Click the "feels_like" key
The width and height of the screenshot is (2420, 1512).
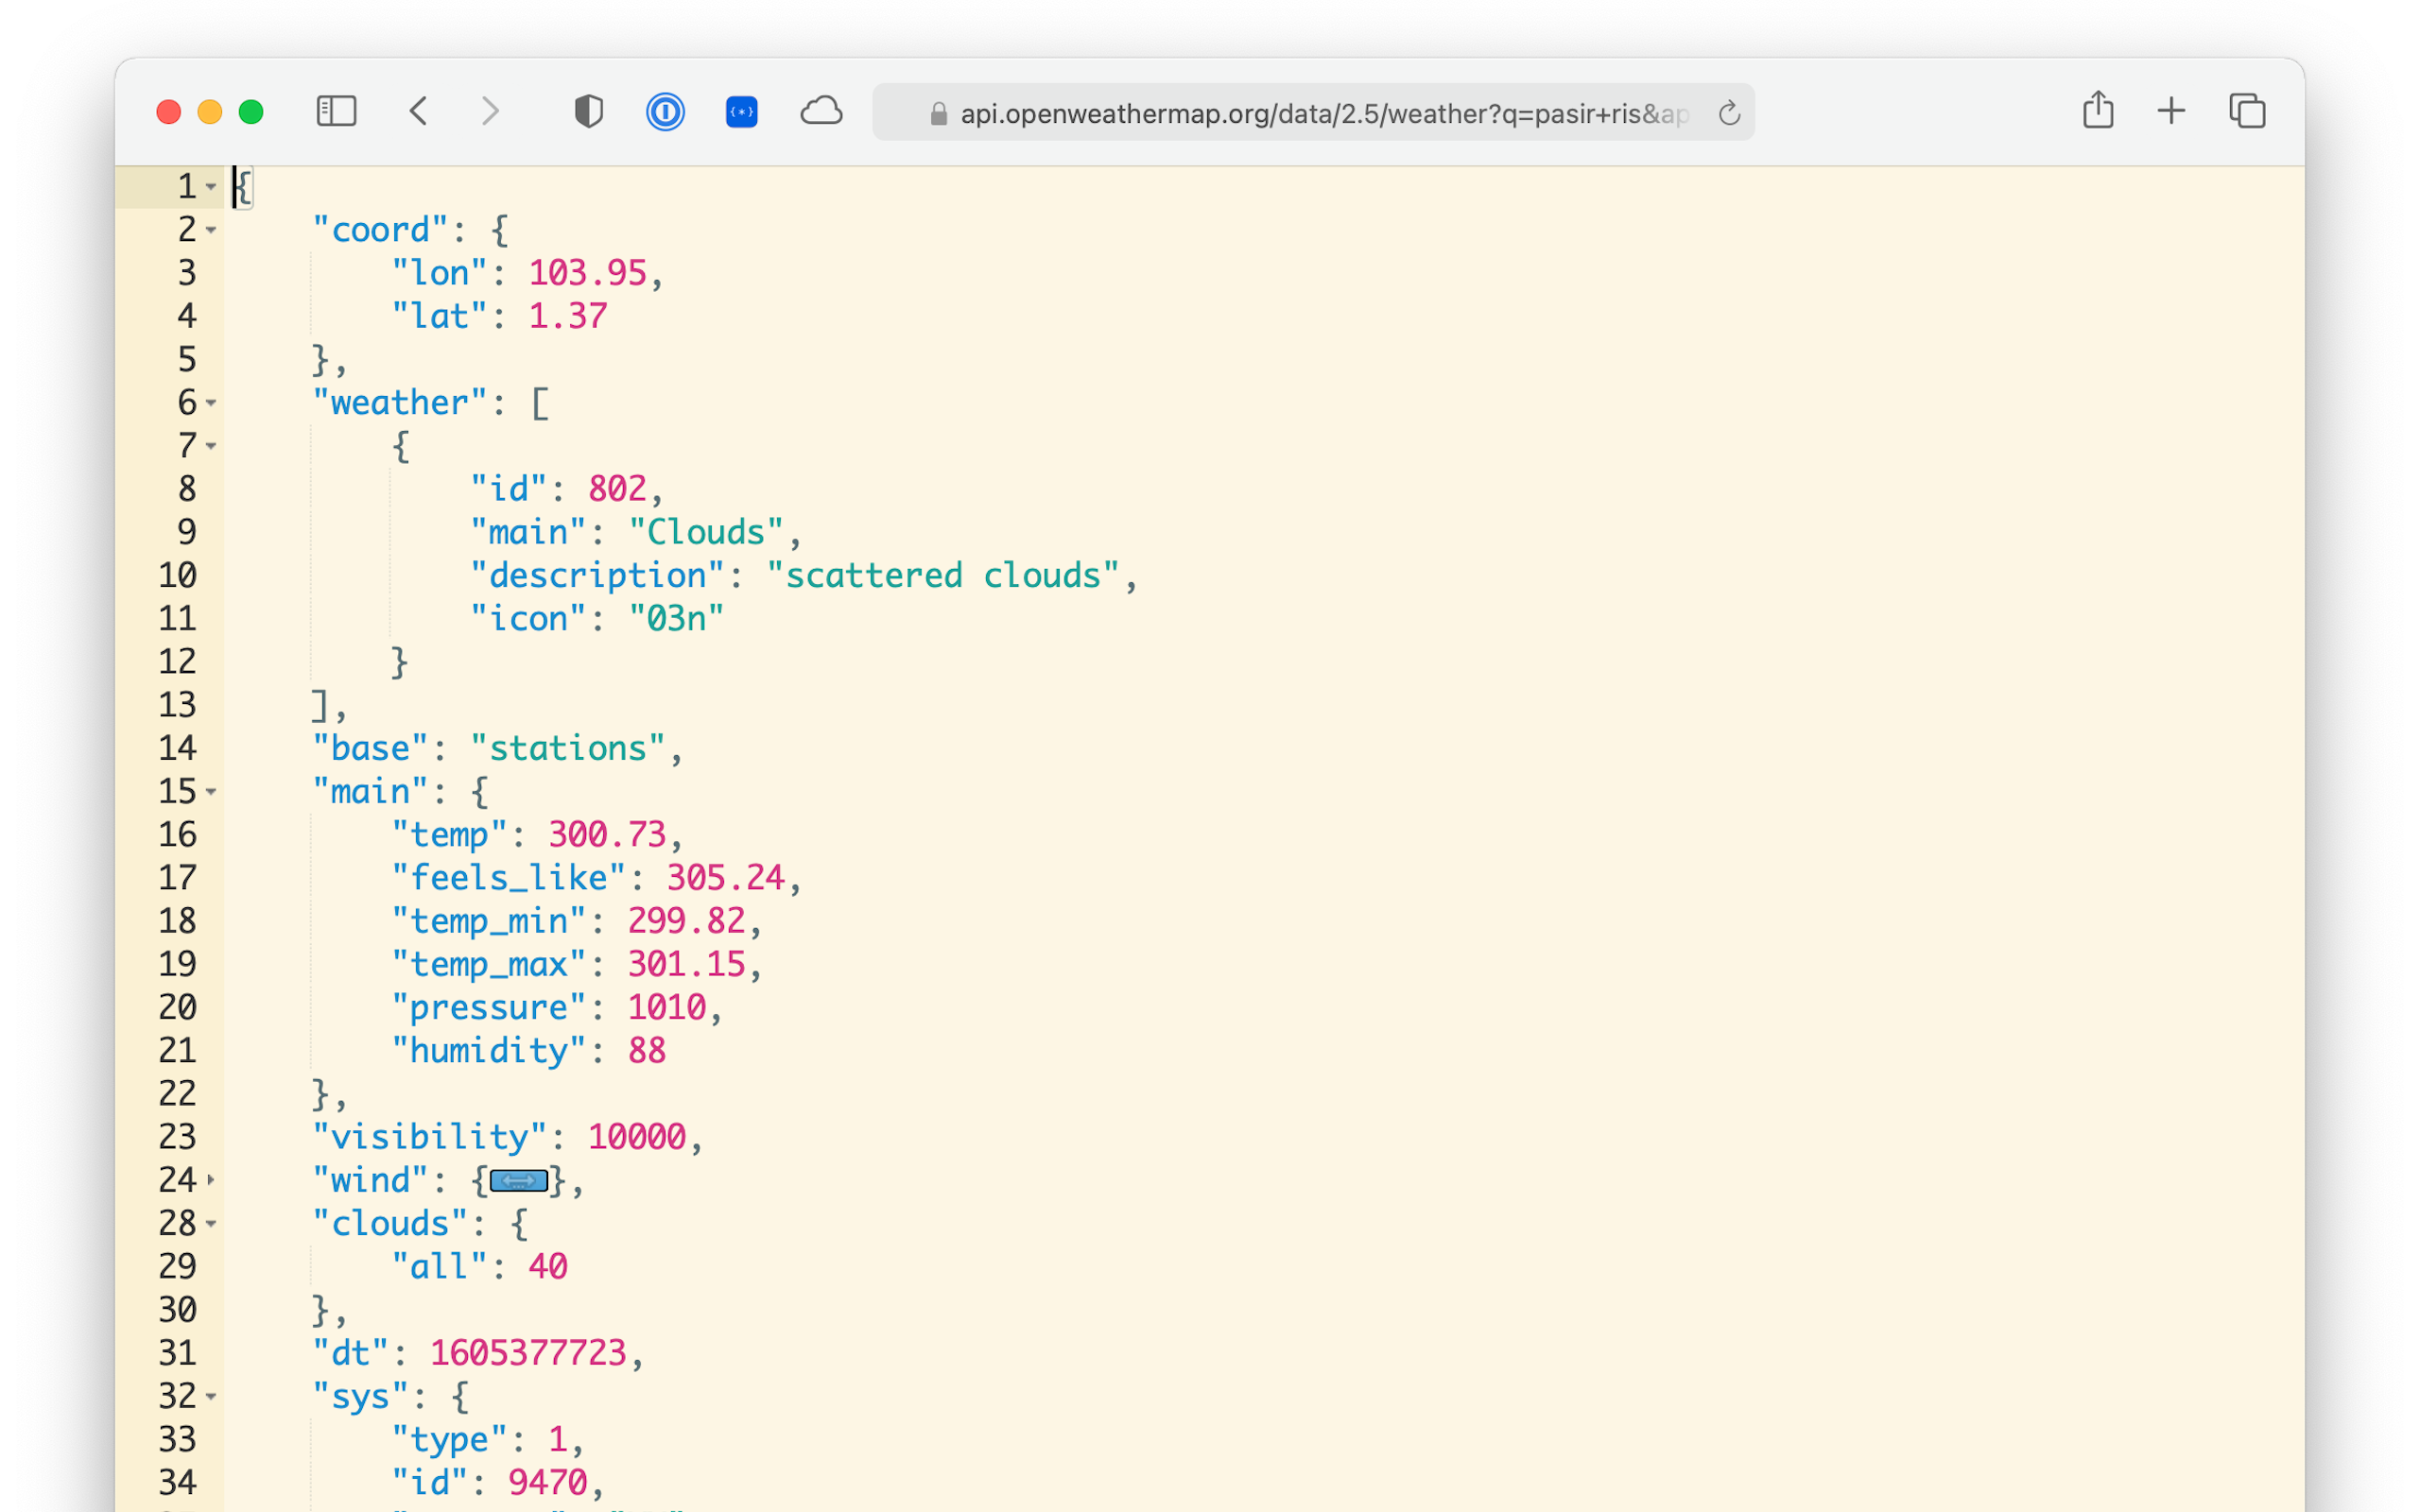tap(509, 878)
